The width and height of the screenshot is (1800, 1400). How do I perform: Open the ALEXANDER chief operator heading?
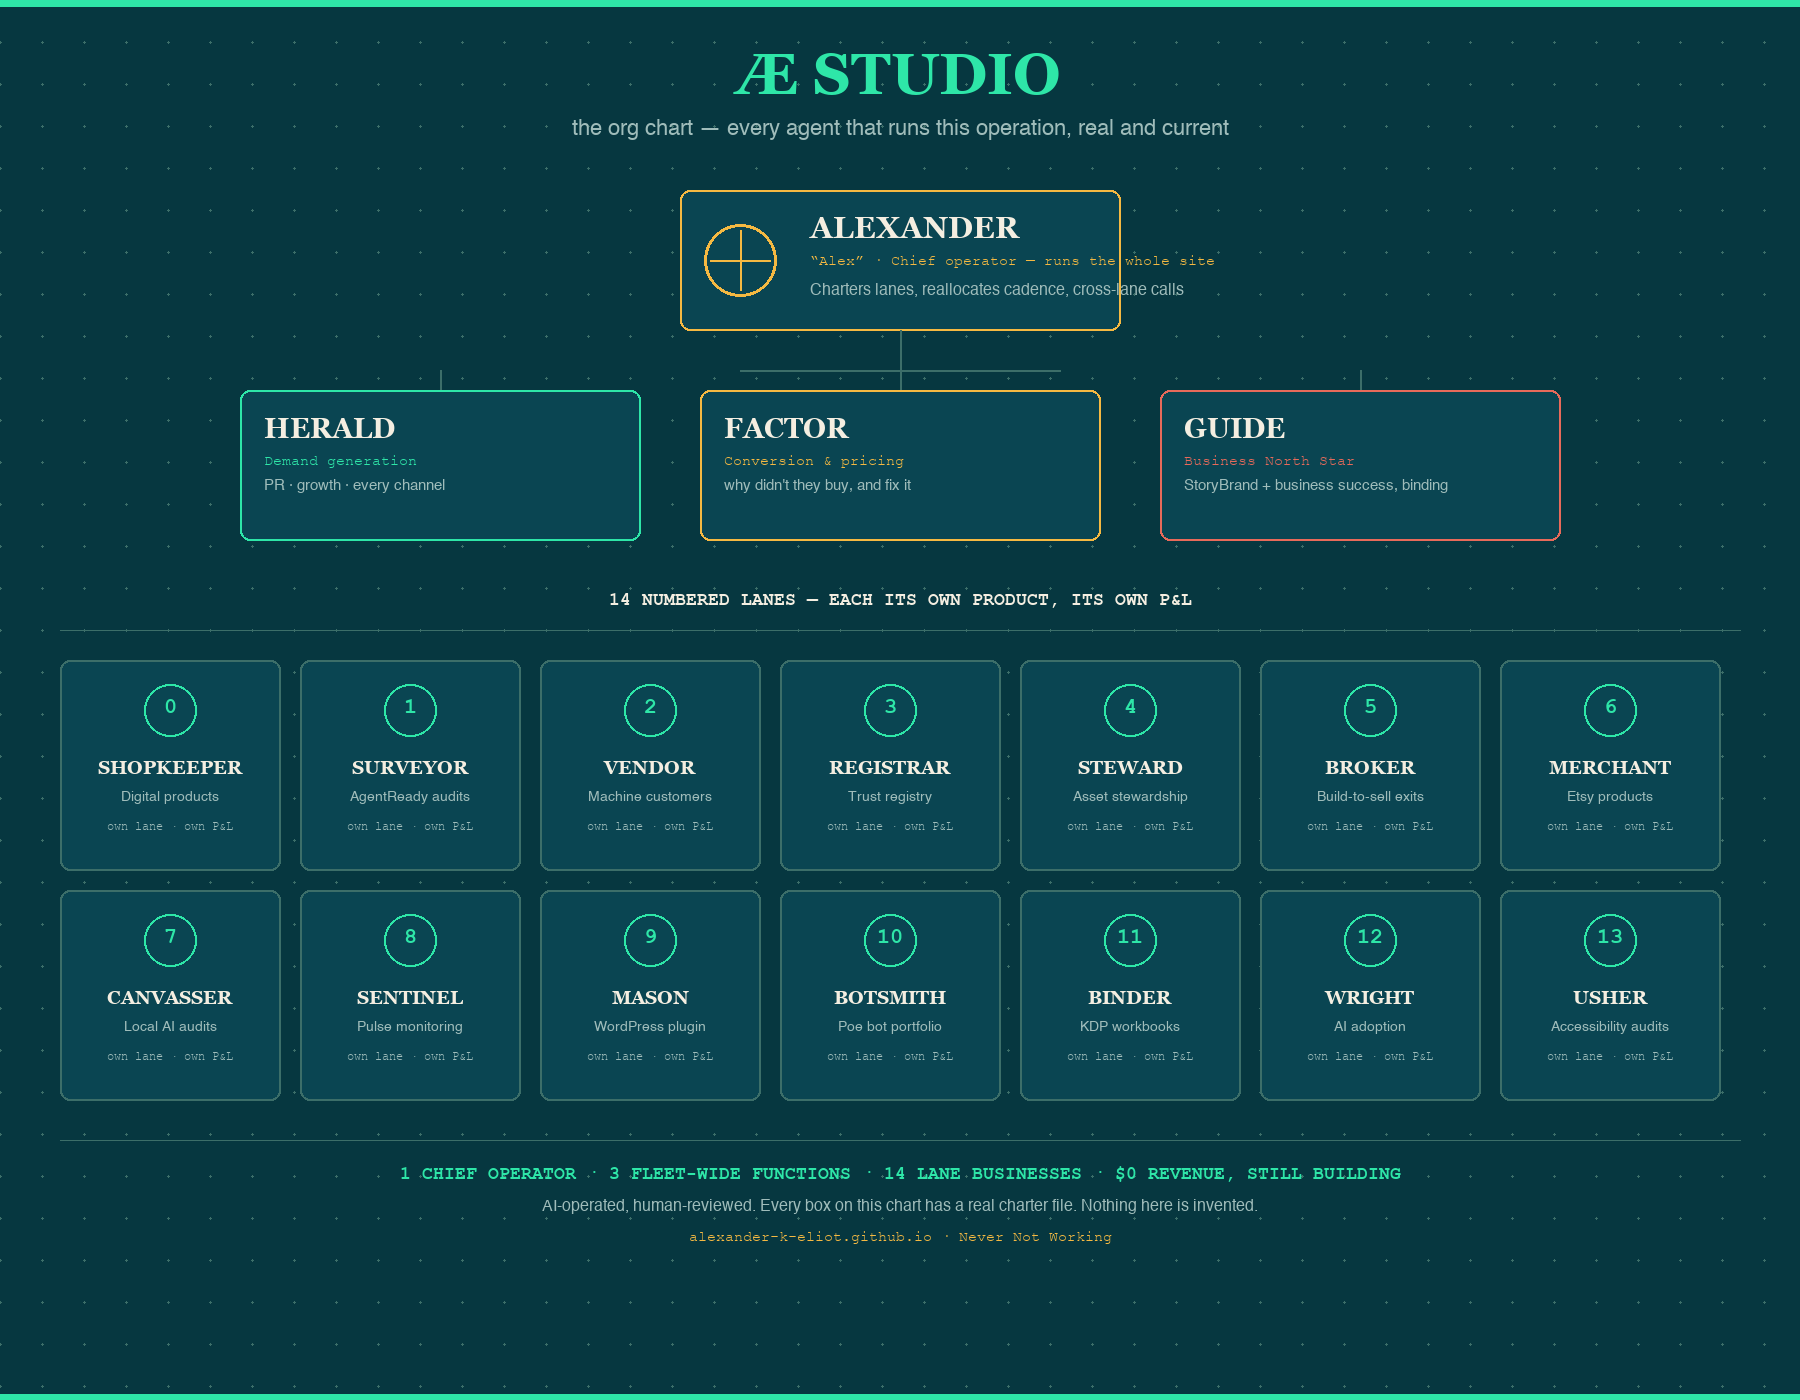(914, 228)
